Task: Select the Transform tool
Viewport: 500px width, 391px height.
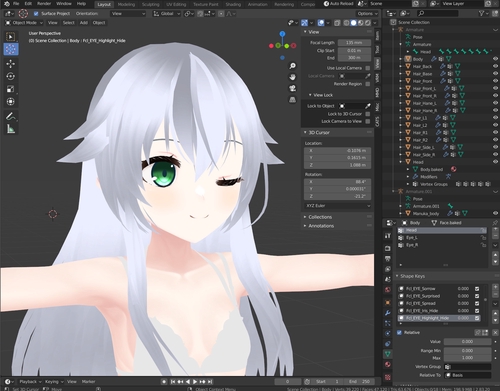Action: click(x=11, y=101)
